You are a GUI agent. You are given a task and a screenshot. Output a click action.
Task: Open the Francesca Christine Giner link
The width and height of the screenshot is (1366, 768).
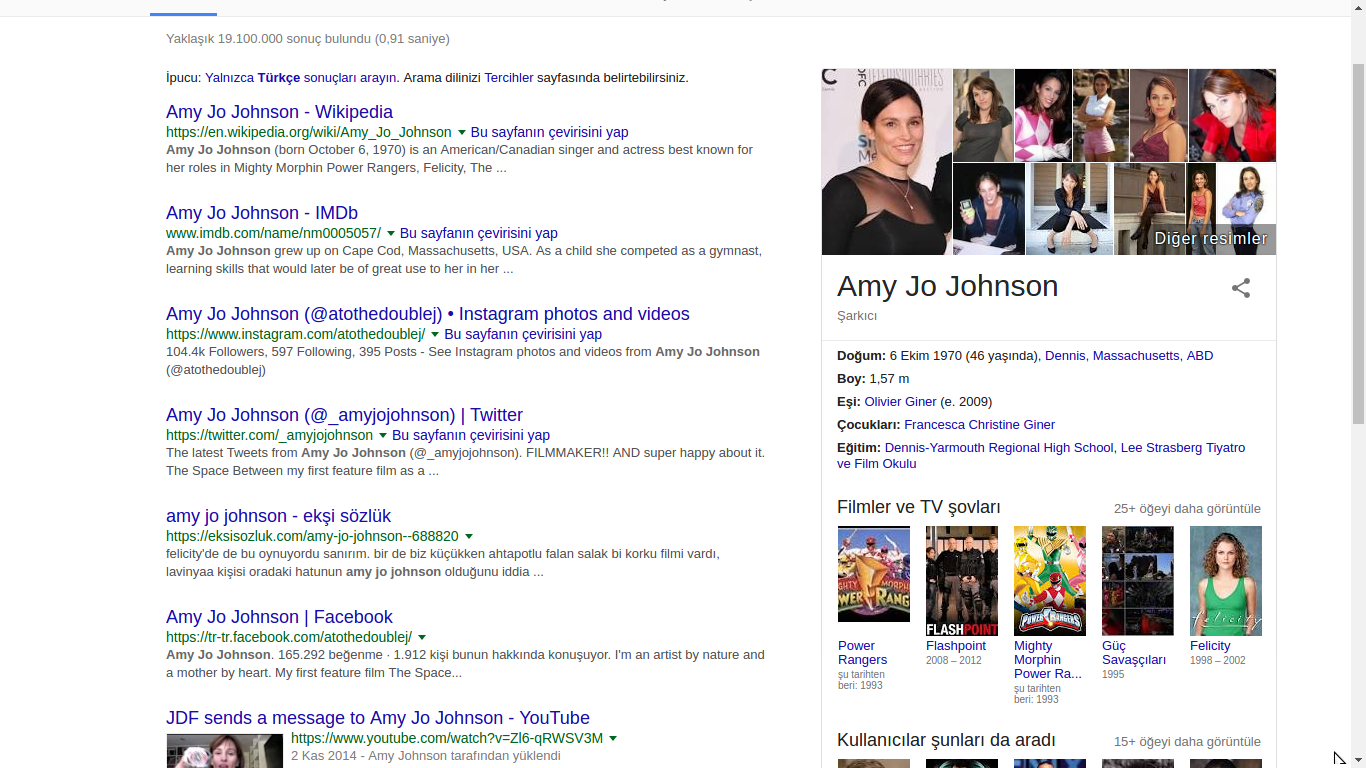pyautogui.click(x=980, y=425)
